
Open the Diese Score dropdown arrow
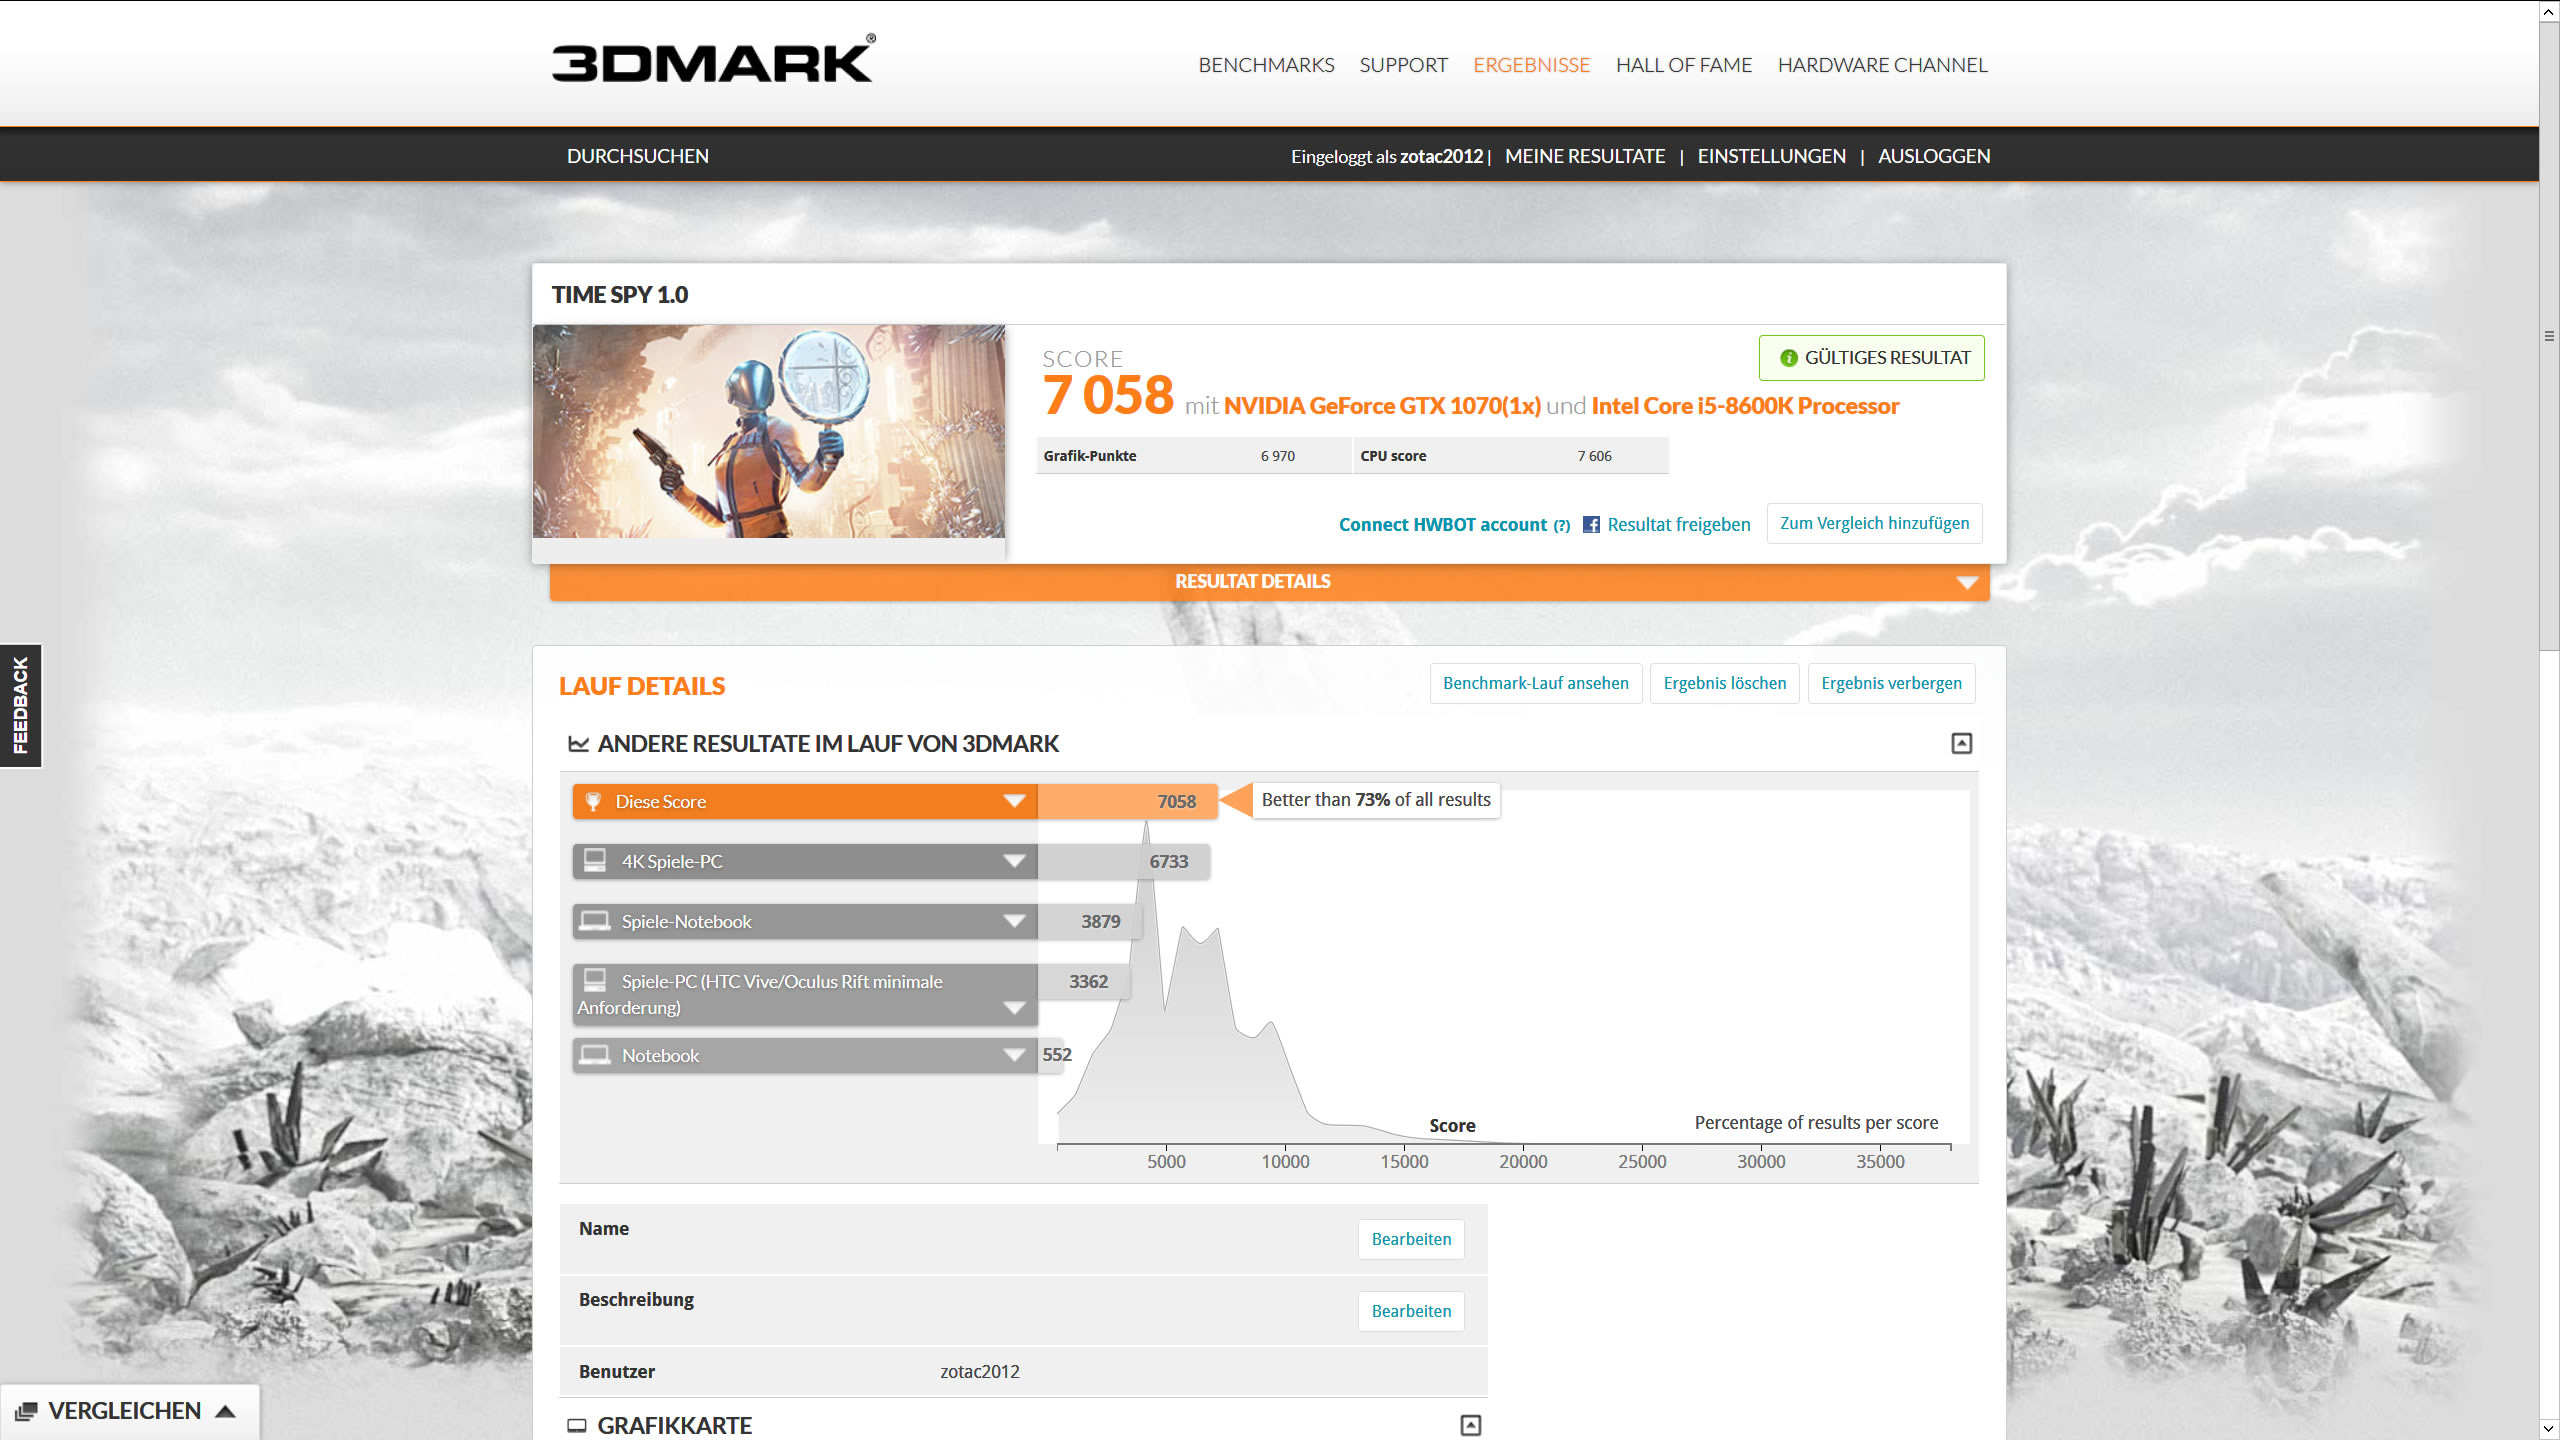click(1014, 801)
